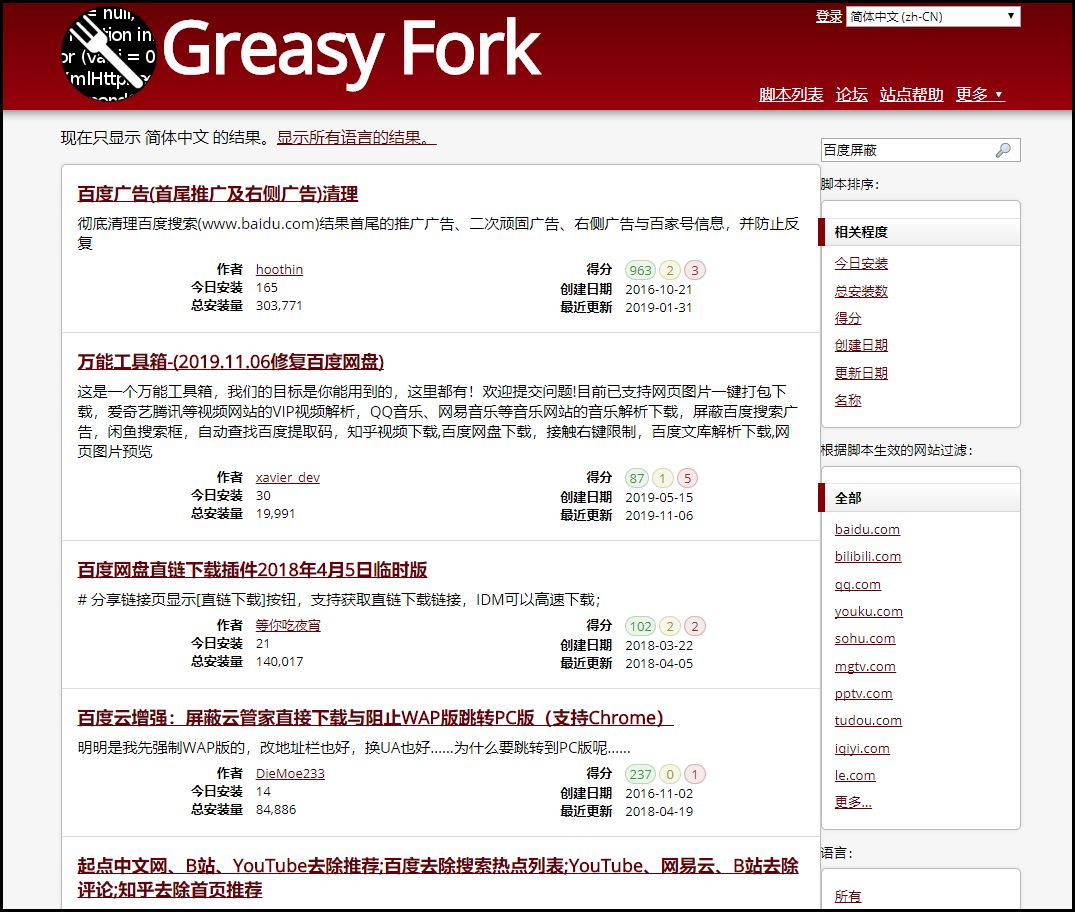Filter scripts by youku.com
Viewport: 1075px width, 912px height.
(868, 612)
